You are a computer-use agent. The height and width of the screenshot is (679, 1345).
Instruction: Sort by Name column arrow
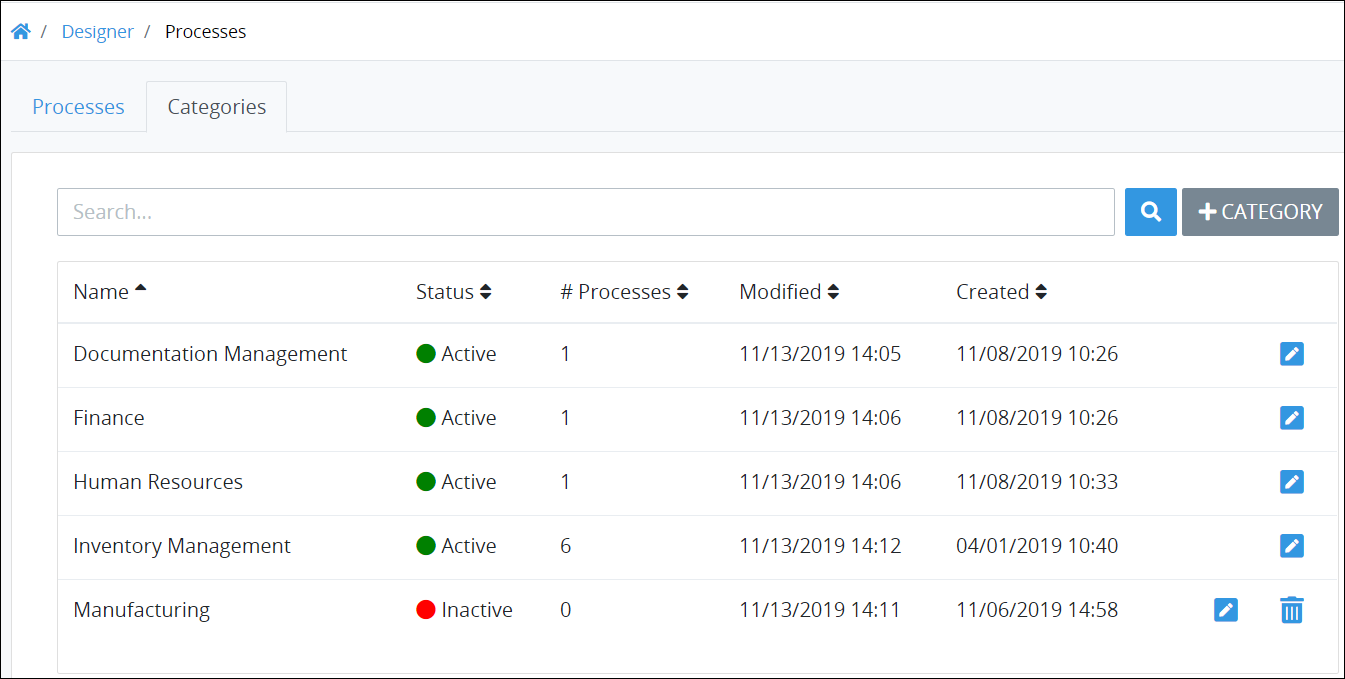(140, 289)
